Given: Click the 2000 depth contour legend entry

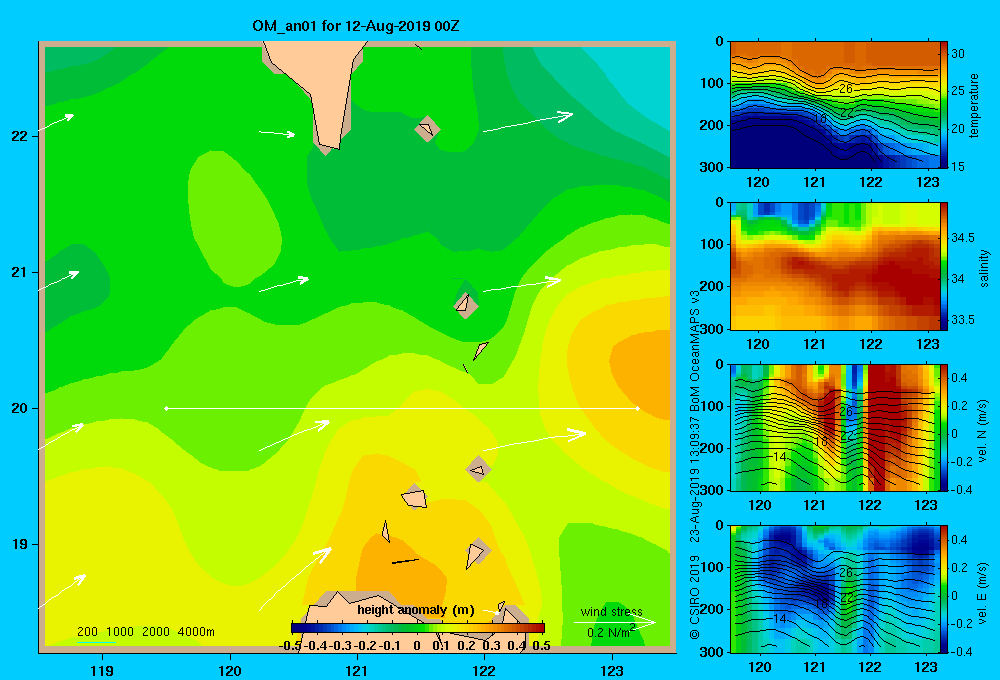Looking at the screenshot, I should (156, 632).
